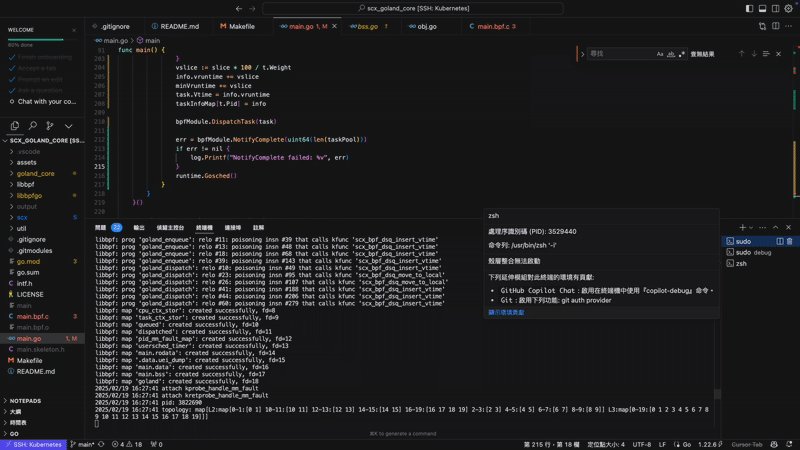Toggle regular expression search in find widget

pyautogui.click(x=682, y=54)
